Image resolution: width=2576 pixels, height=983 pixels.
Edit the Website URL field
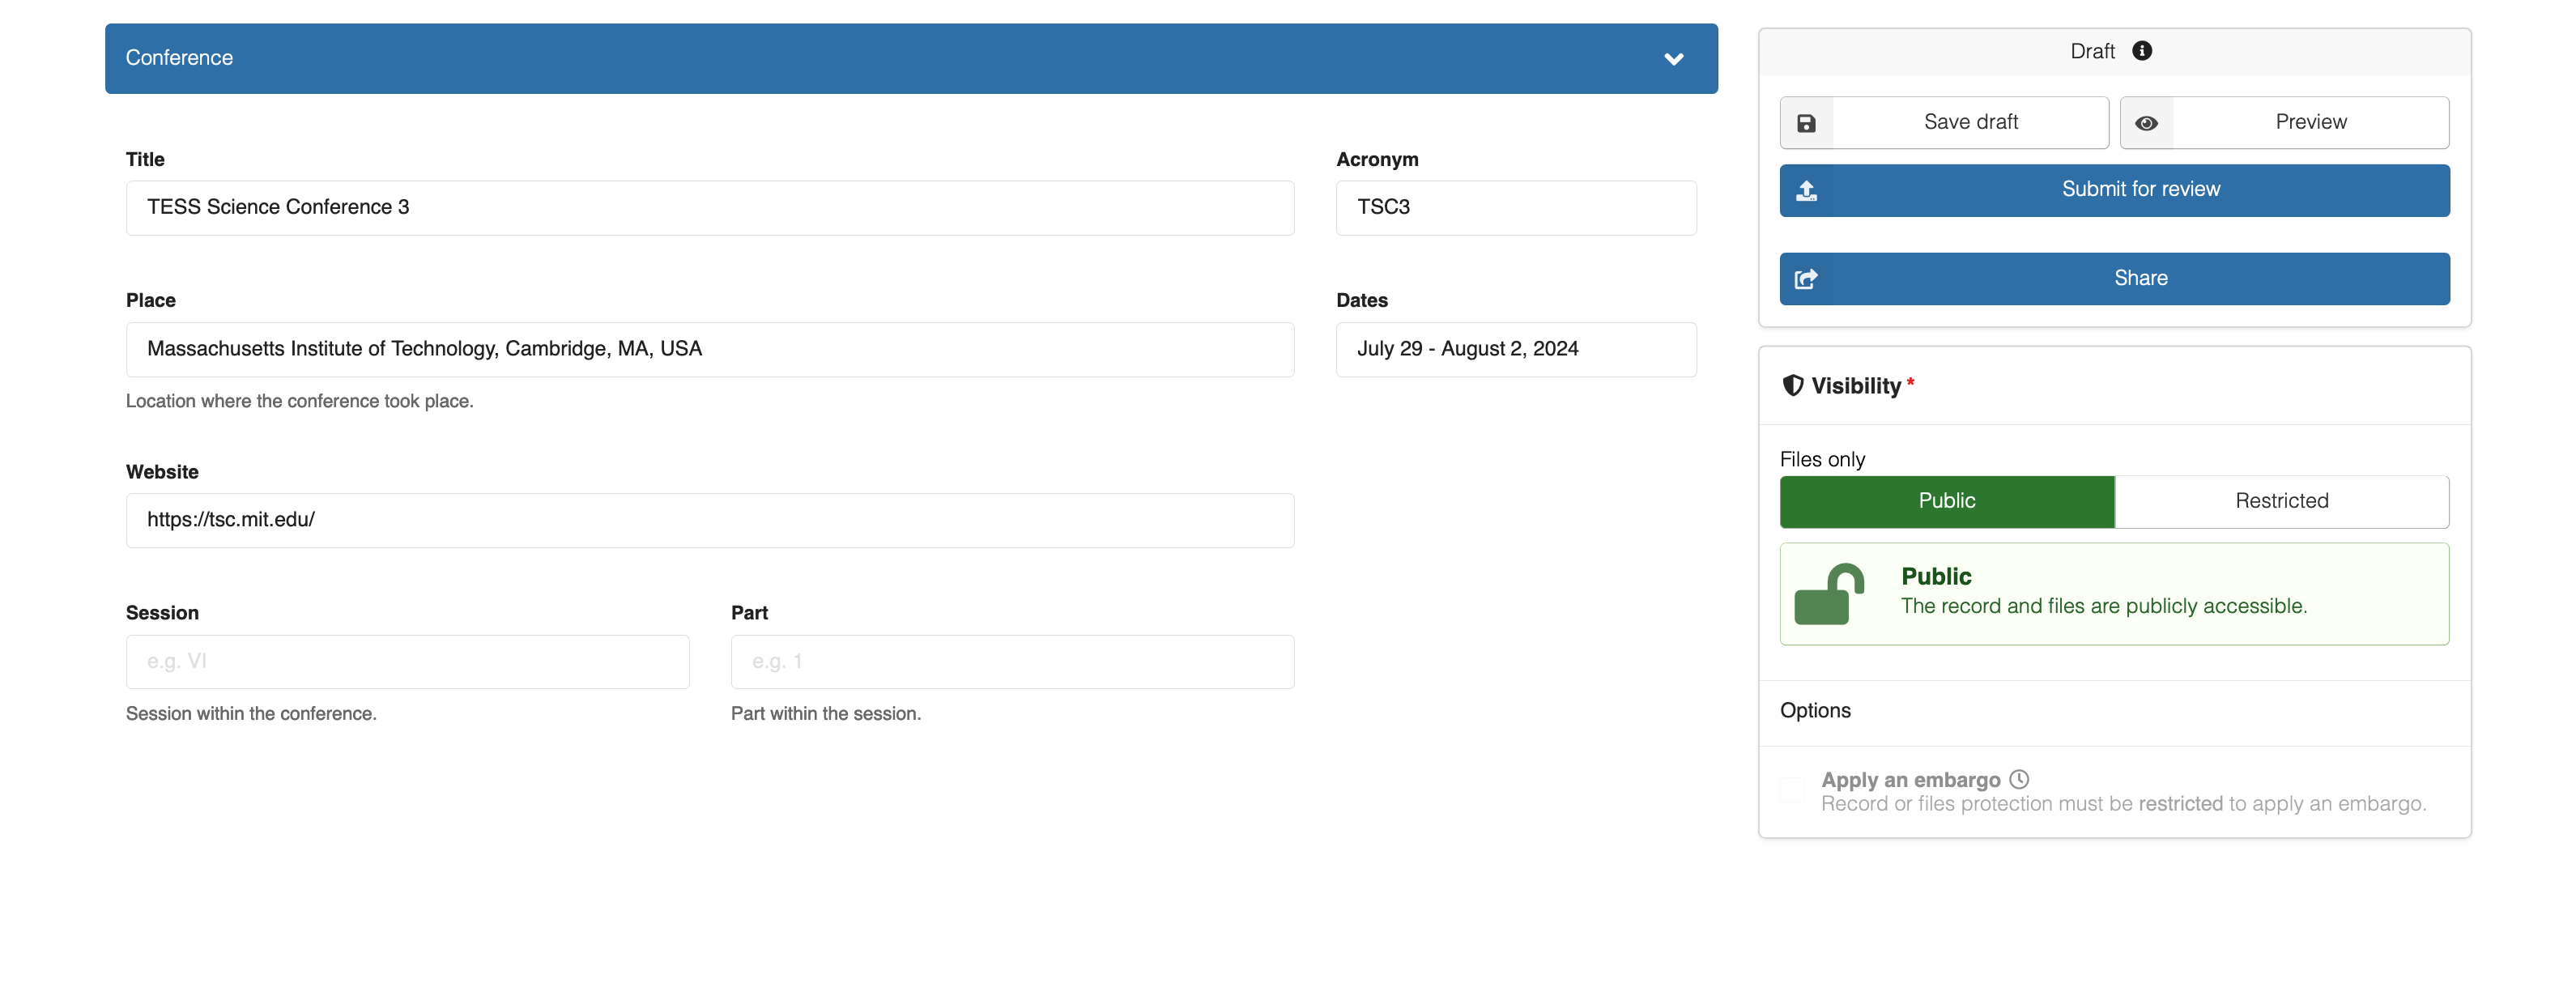[710, 520]
